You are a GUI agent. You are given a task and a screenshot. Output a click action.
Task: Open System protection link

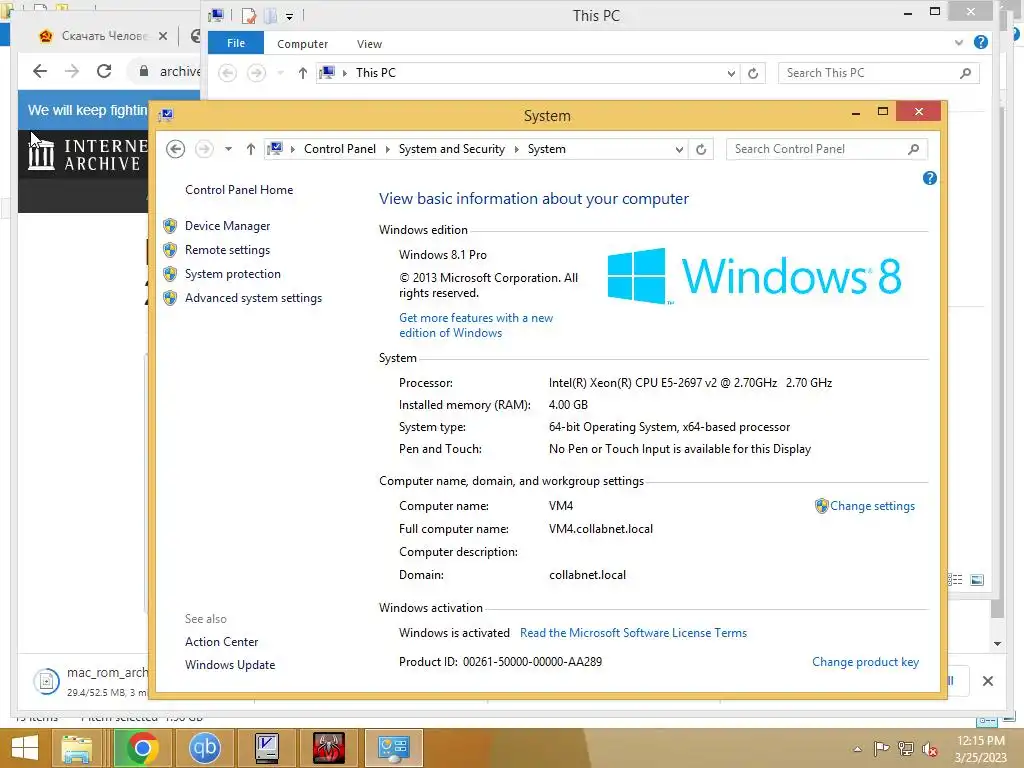232,274
